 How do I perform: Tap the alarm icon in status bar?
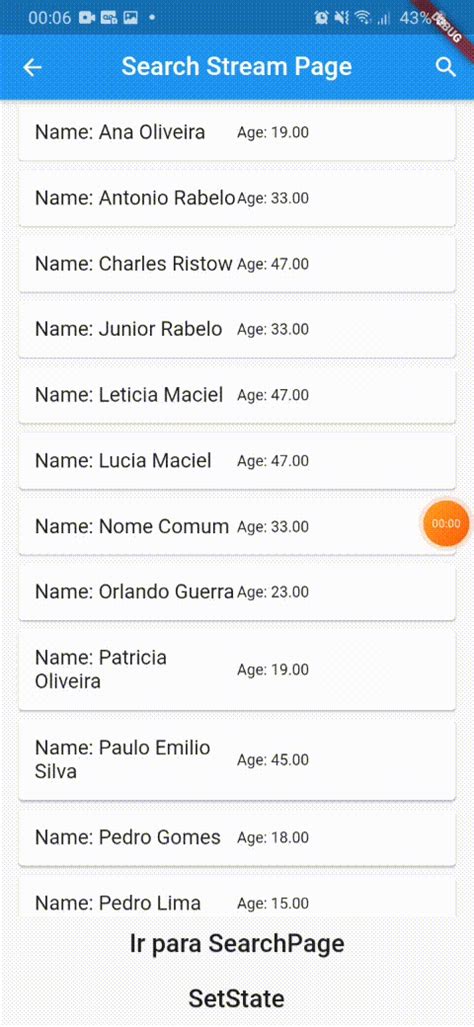(321, 18)
